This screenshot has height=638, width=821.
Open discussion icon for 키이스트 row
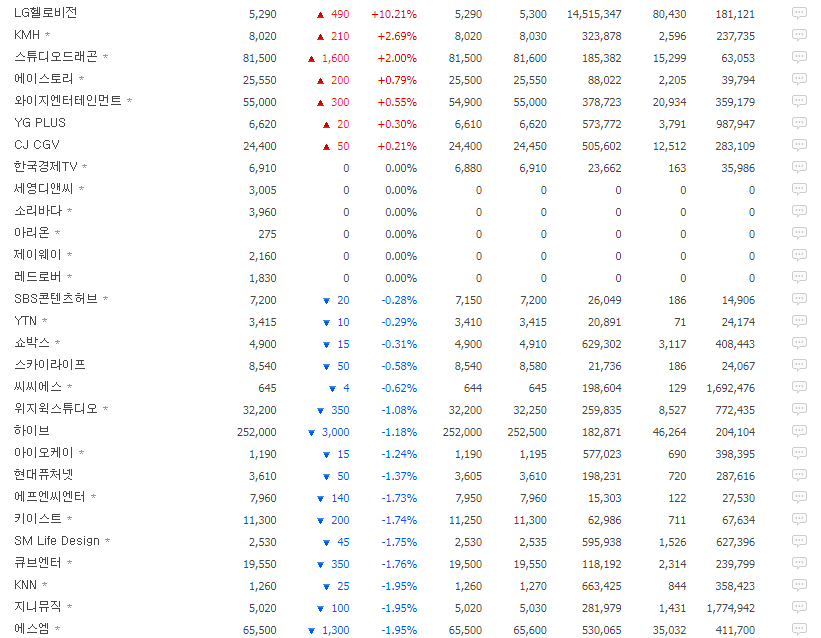pyautogui.click(x=799, y=519)
